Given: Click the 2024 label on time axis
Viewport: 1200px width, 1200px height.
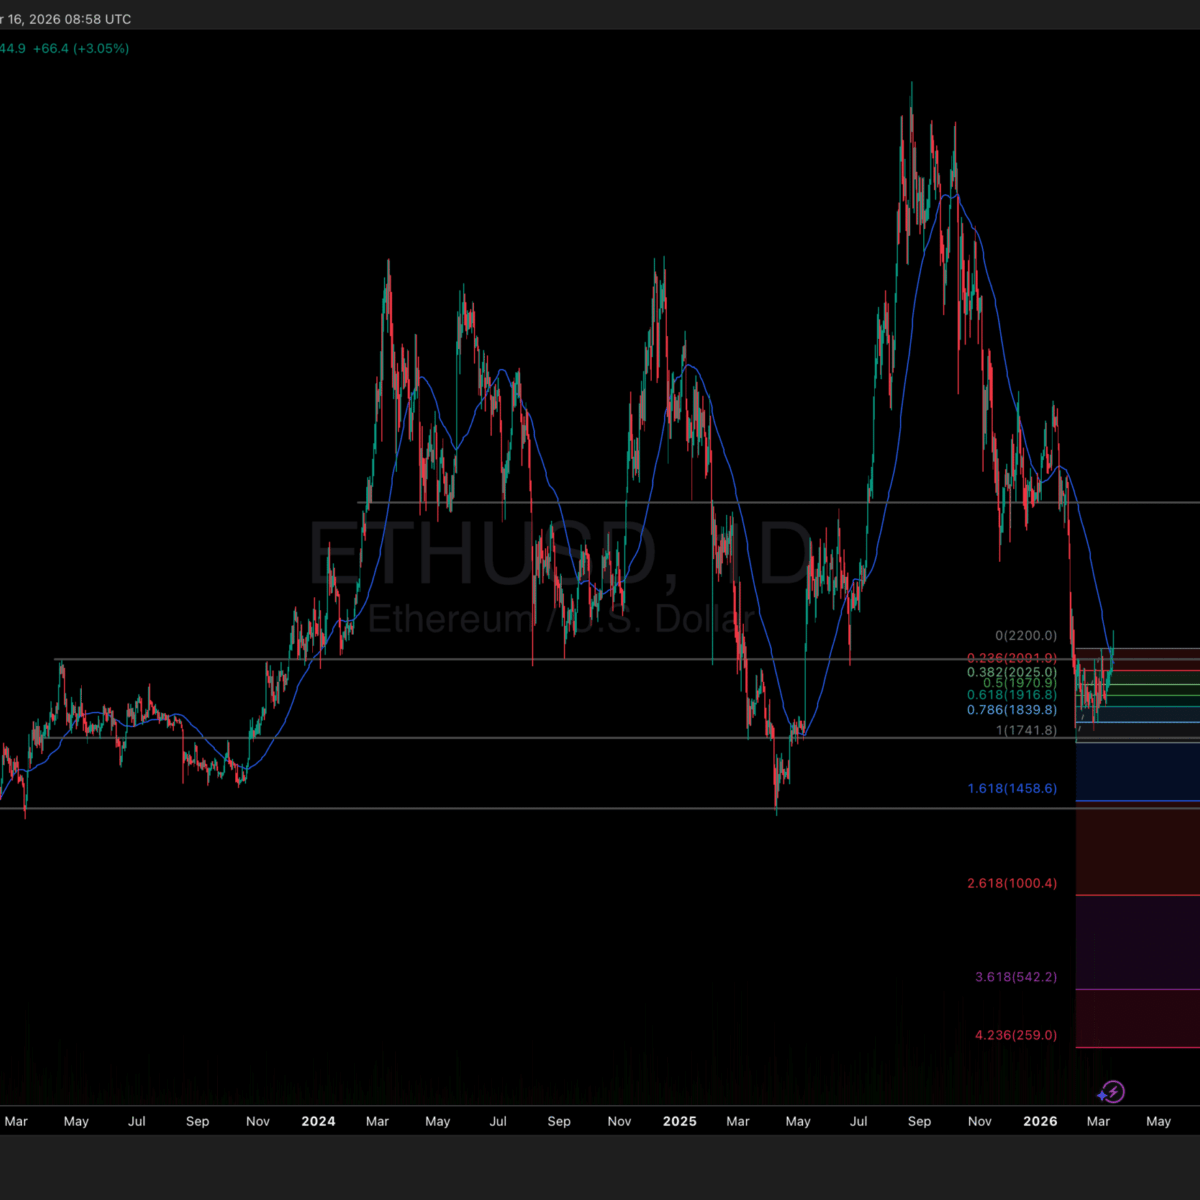Looking at the screenshot, I should 318,1121.
